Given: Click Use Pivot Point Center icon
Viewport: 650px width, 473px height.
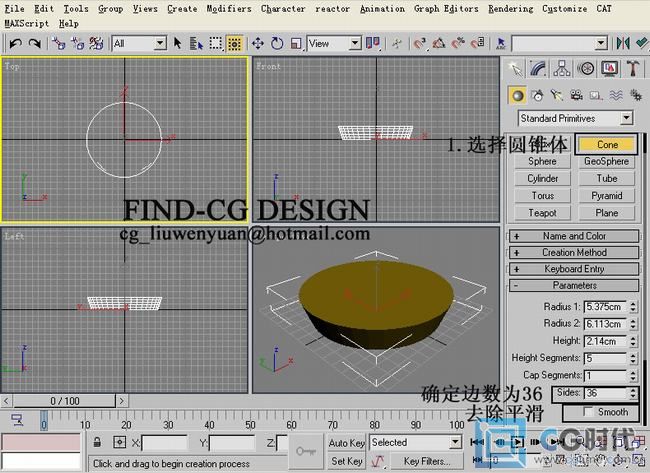Looking at the screenshot, I should tap(373, 43).
